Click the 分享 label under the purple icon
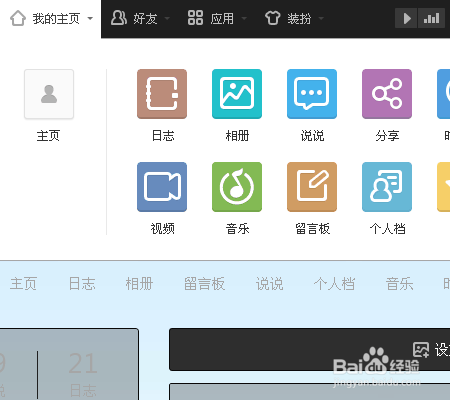450x400 pixels. [387, 136]
